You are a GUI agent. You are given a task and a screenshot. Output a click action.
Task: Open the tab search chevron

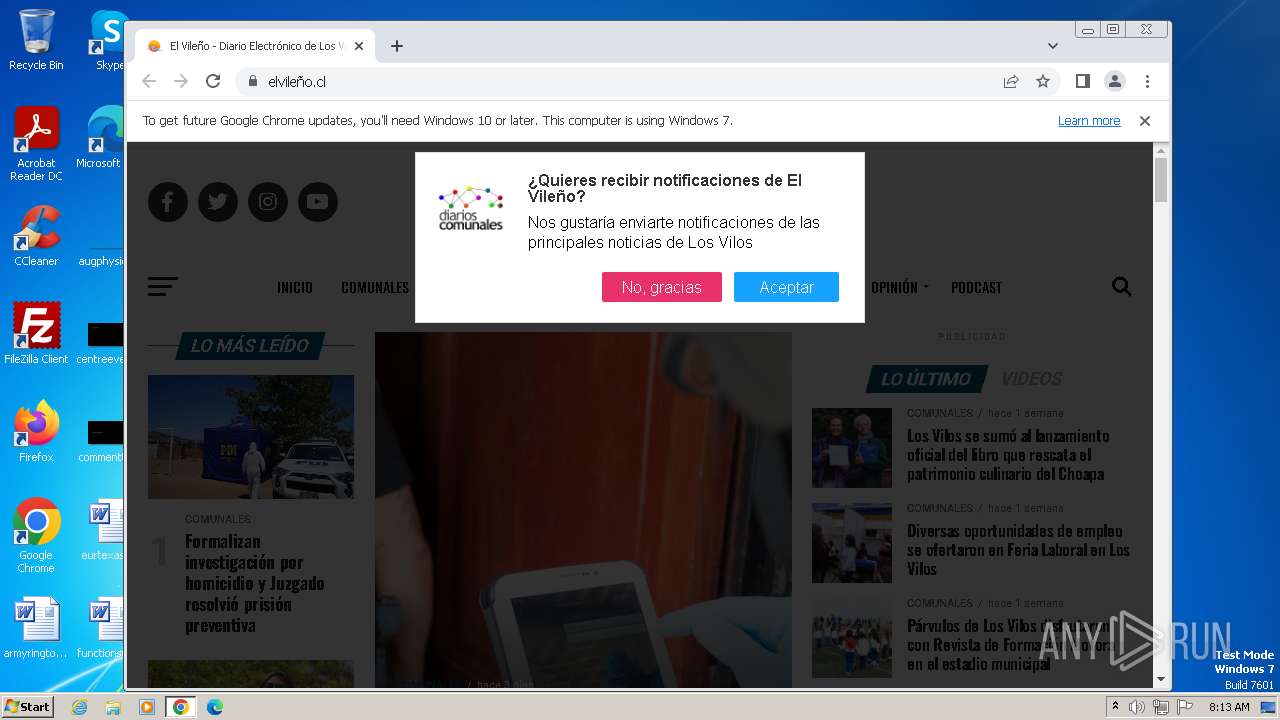pyautogui.click(x=1053, y=46)
